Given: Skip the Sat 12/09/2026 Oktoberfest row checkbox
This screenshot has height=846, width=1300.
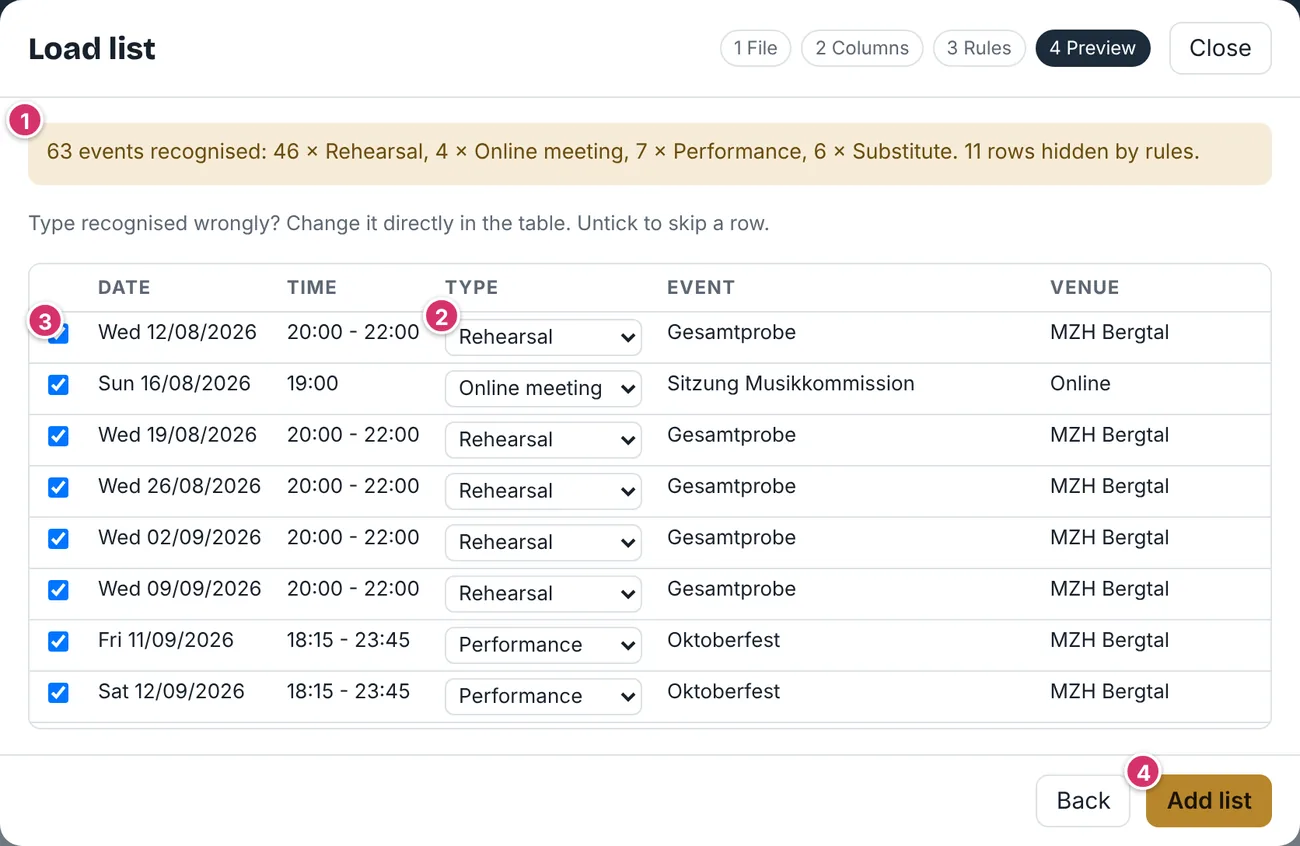Looking at the screenshot, I should click(59, 692).
